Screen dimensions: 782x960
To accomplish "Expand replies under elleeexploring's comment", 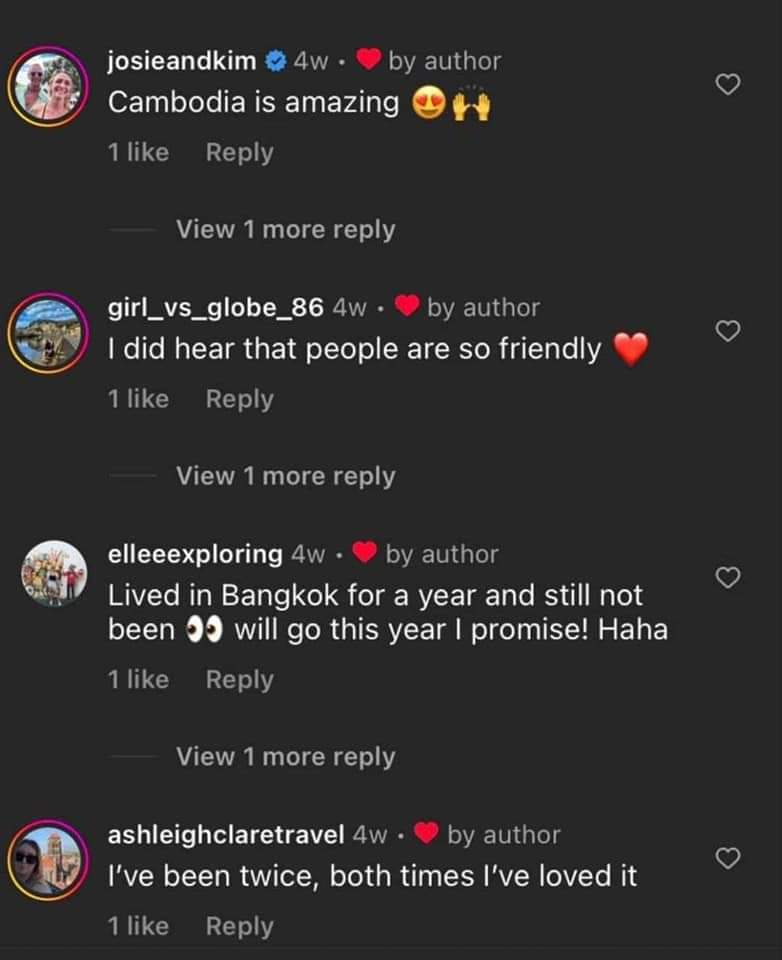I will [x=285, y=757].
